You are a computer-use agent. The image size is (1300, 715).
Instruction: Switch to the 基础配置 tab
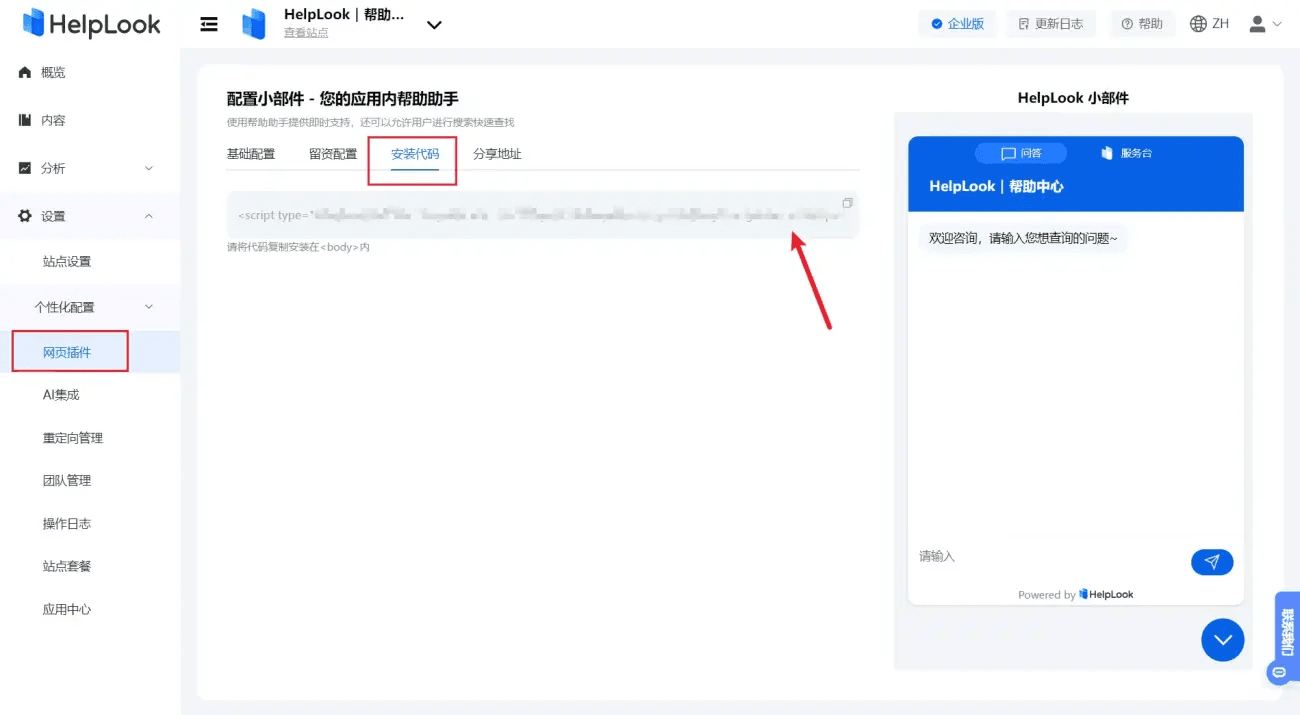coord(251,154)
